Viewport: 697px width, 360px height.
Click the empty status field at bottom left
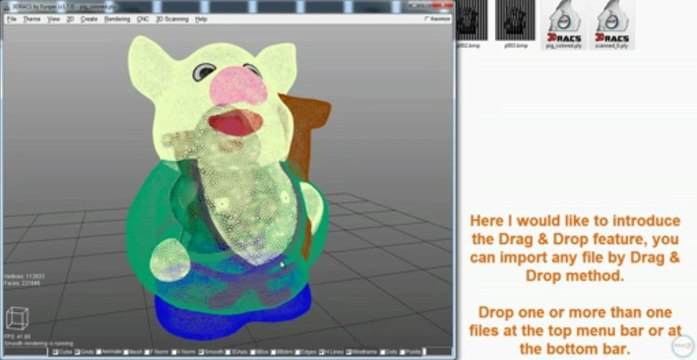[25, 352]
